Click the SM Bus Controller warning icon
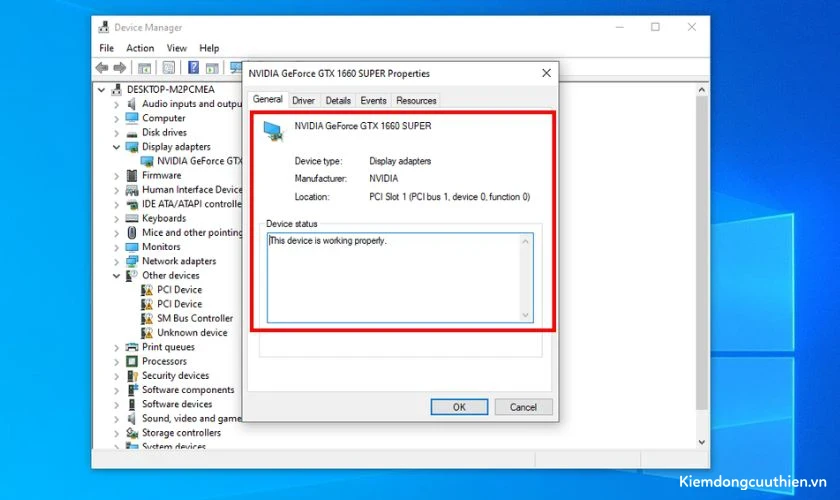The height and width of the screenshot is (500, 840). (146, 318)
